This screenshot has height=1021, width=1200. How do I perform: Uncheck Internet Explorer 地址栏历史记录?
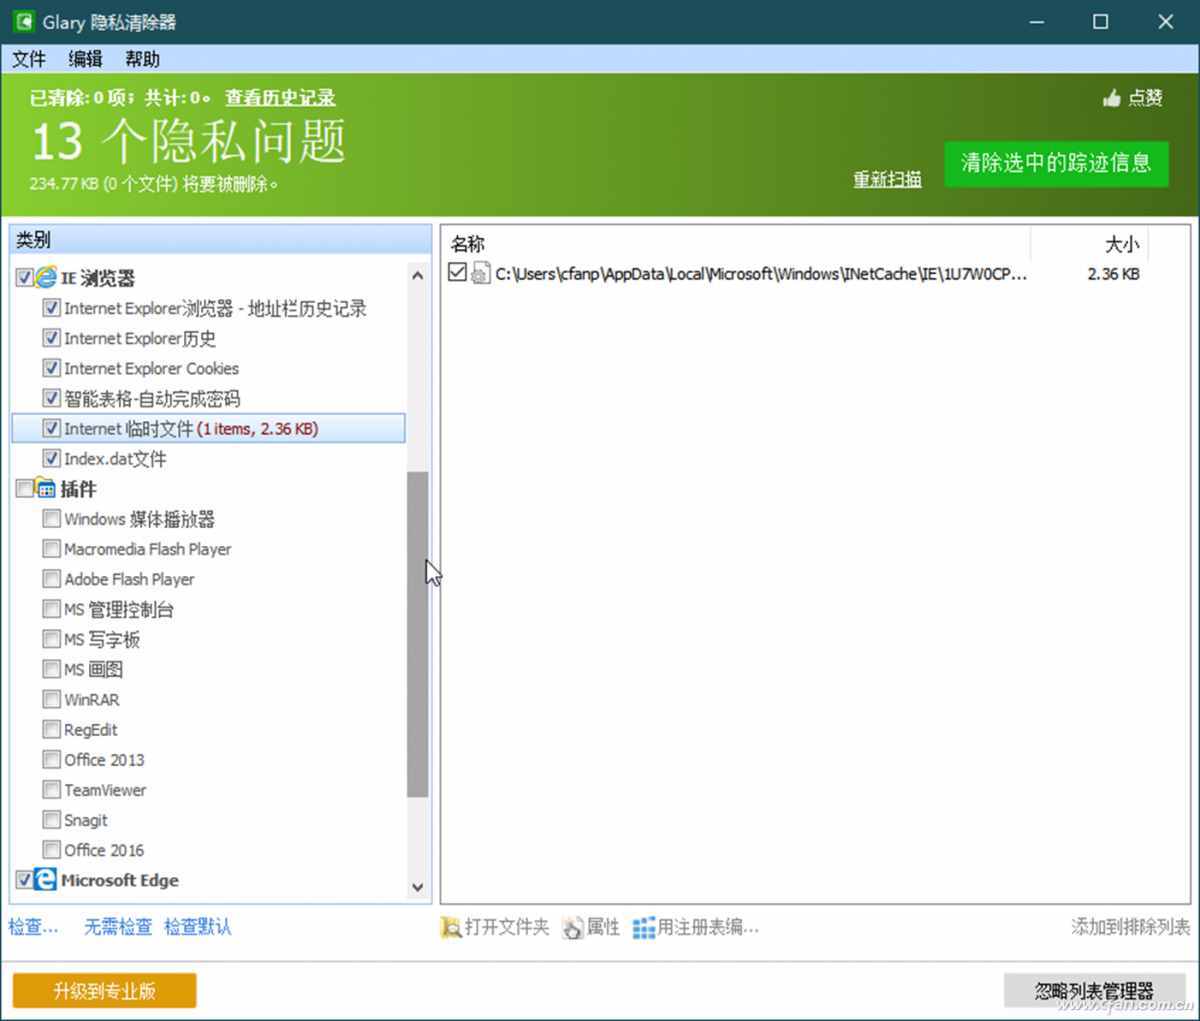click(52, 308)
